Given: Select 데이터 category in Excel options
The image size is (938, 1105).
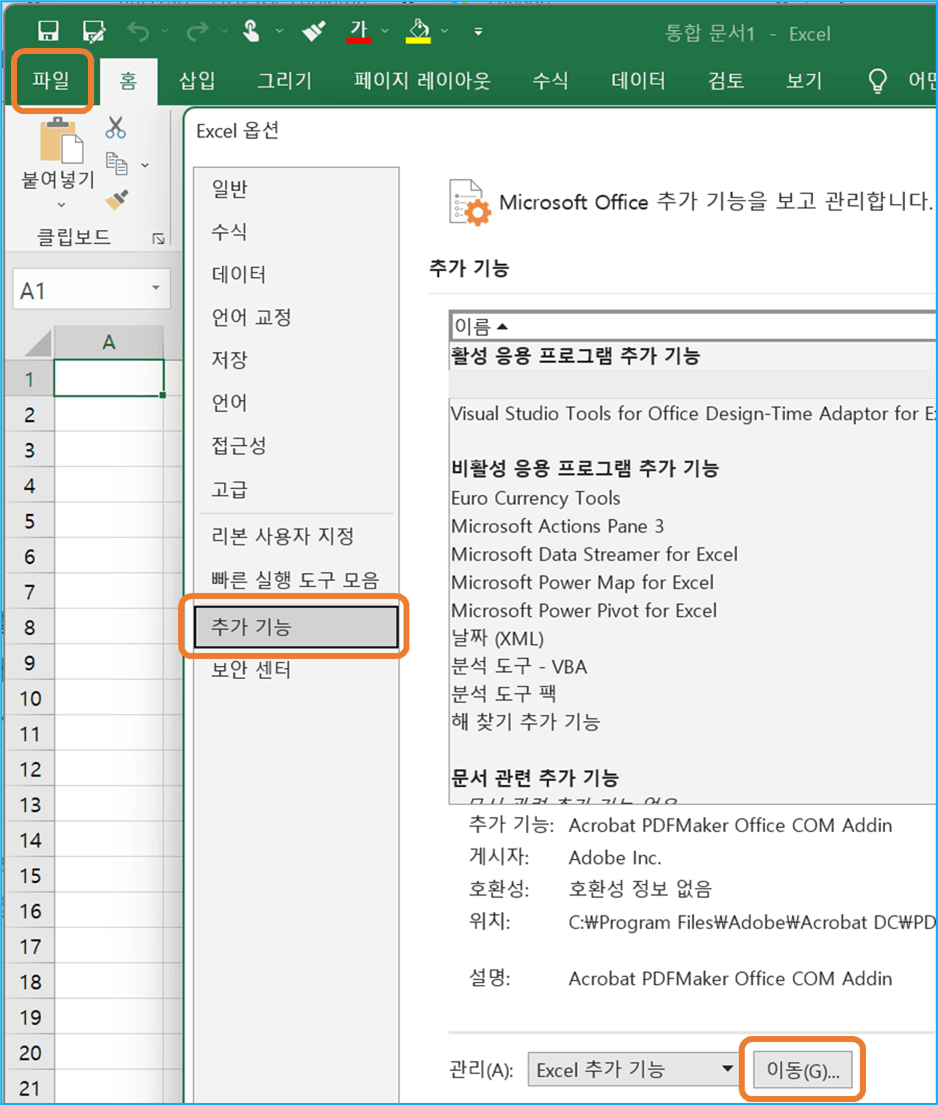Looking at the screenshot, I should tap(296, 274).
